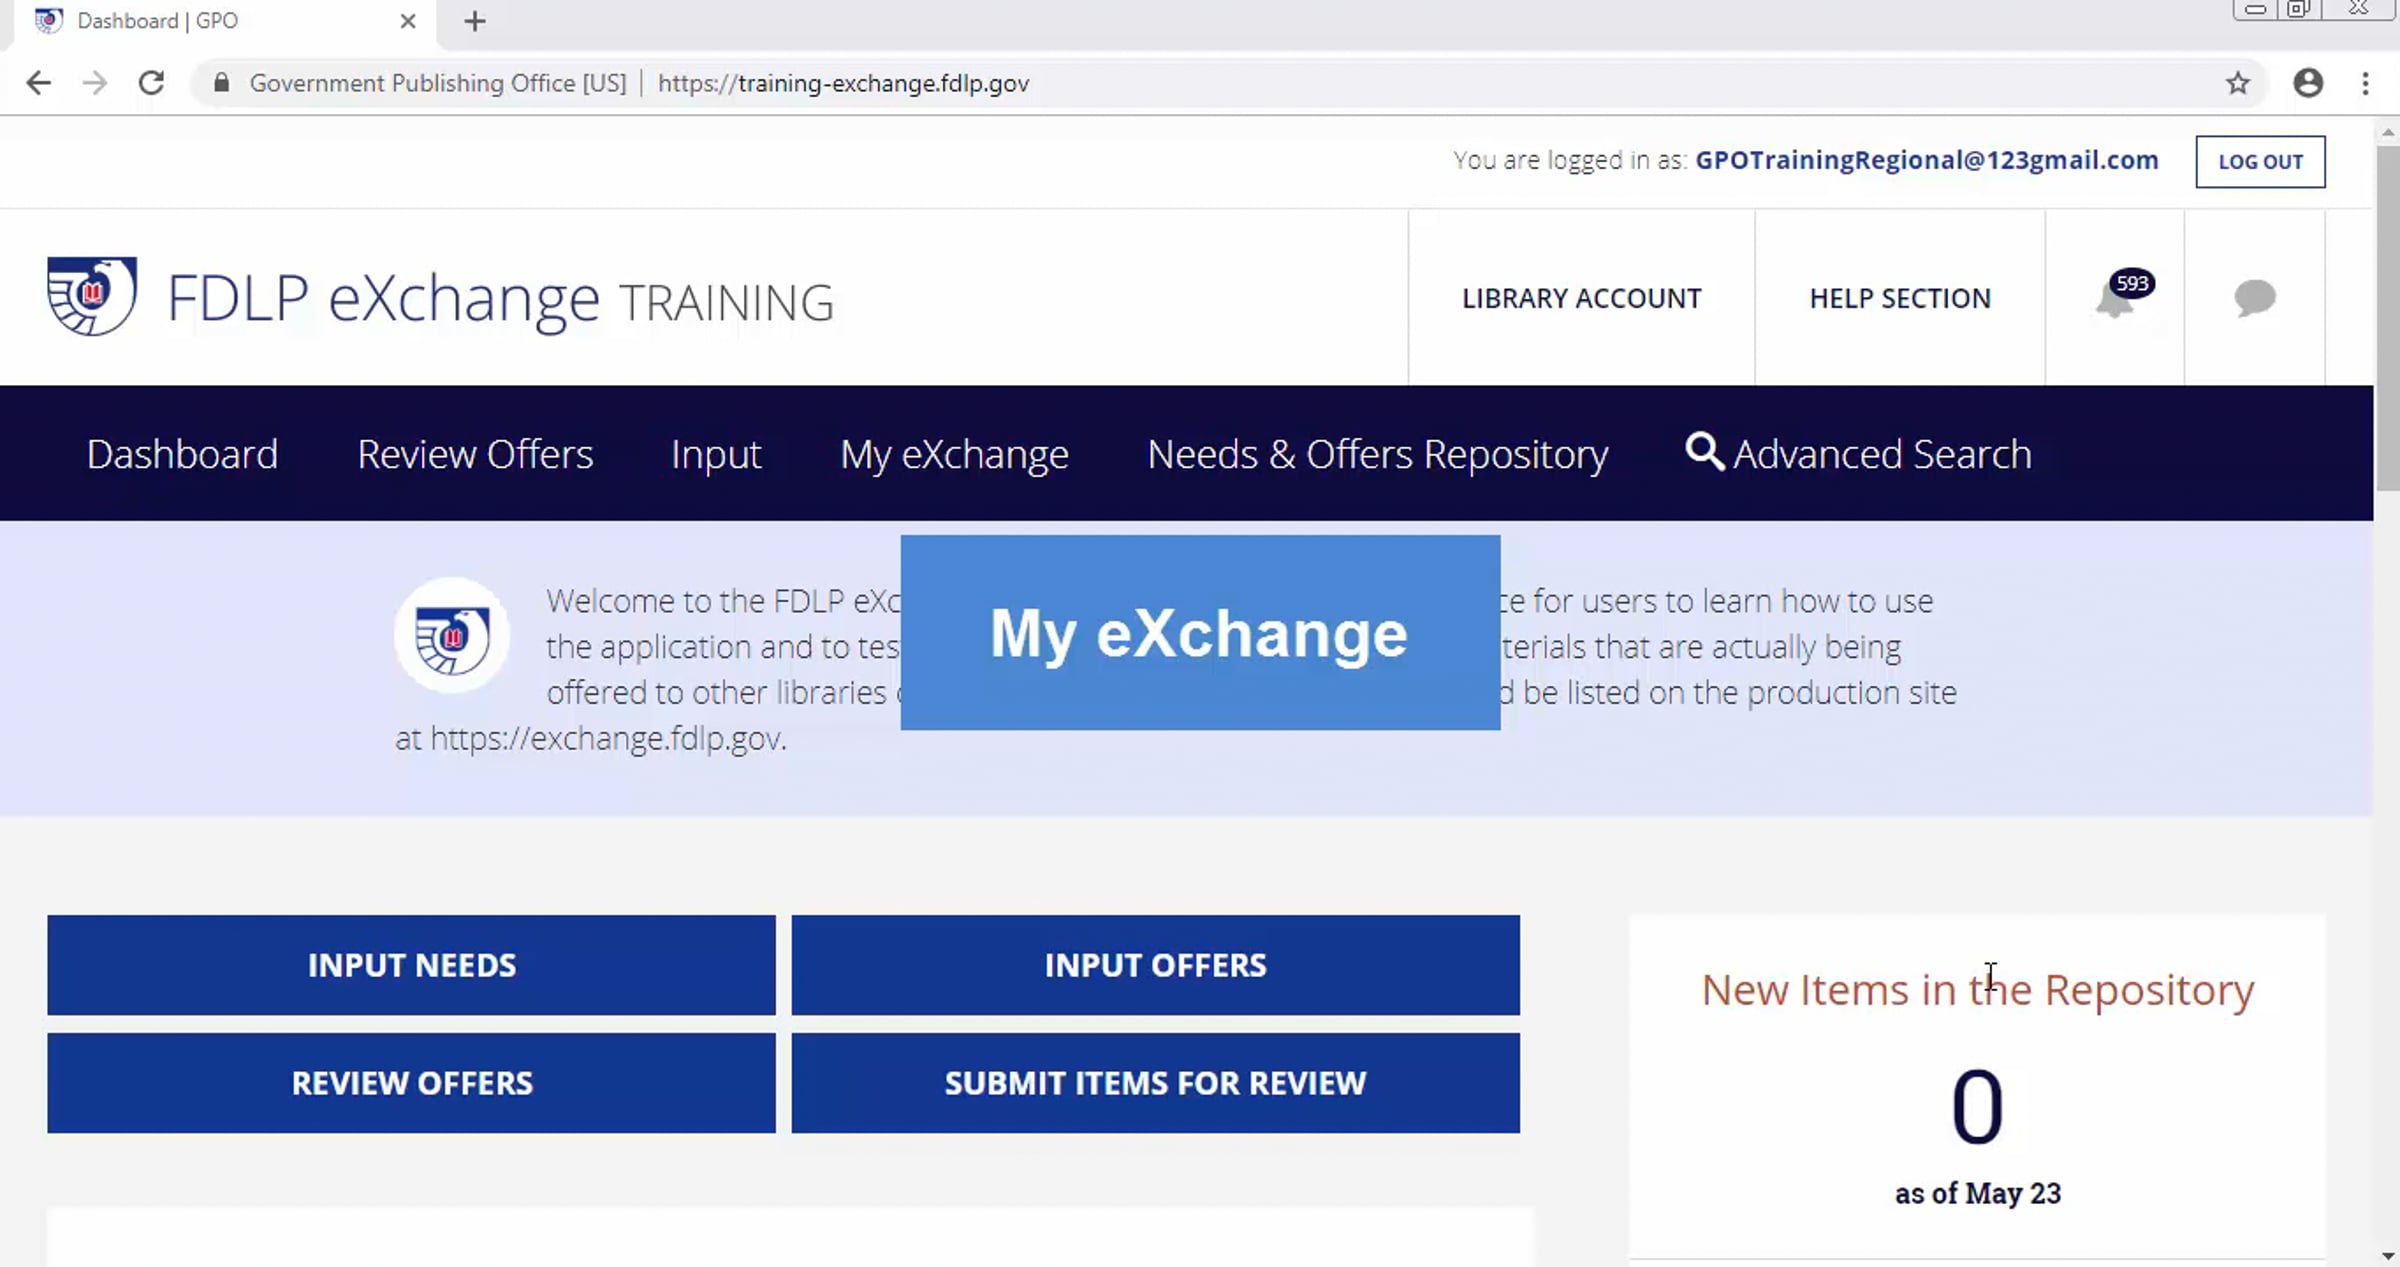Viewport: 2400px width, 1267px height.
Task: Click the scrollbar up arrow
Action: (x=2388, y=131)
